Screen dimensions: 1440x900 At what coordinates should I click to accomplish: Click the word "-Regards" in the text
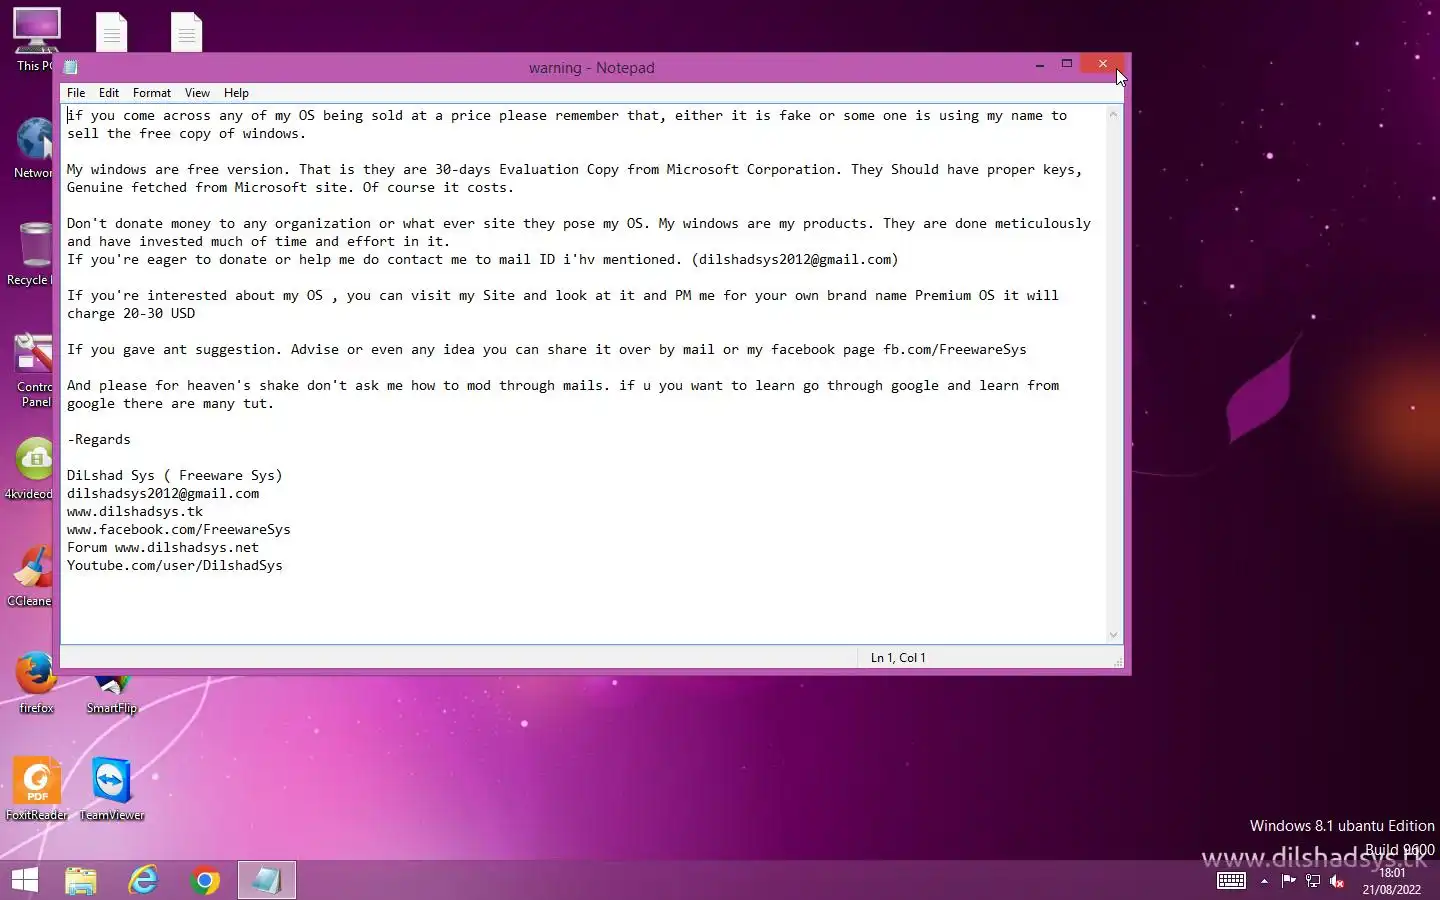(99, 440)
